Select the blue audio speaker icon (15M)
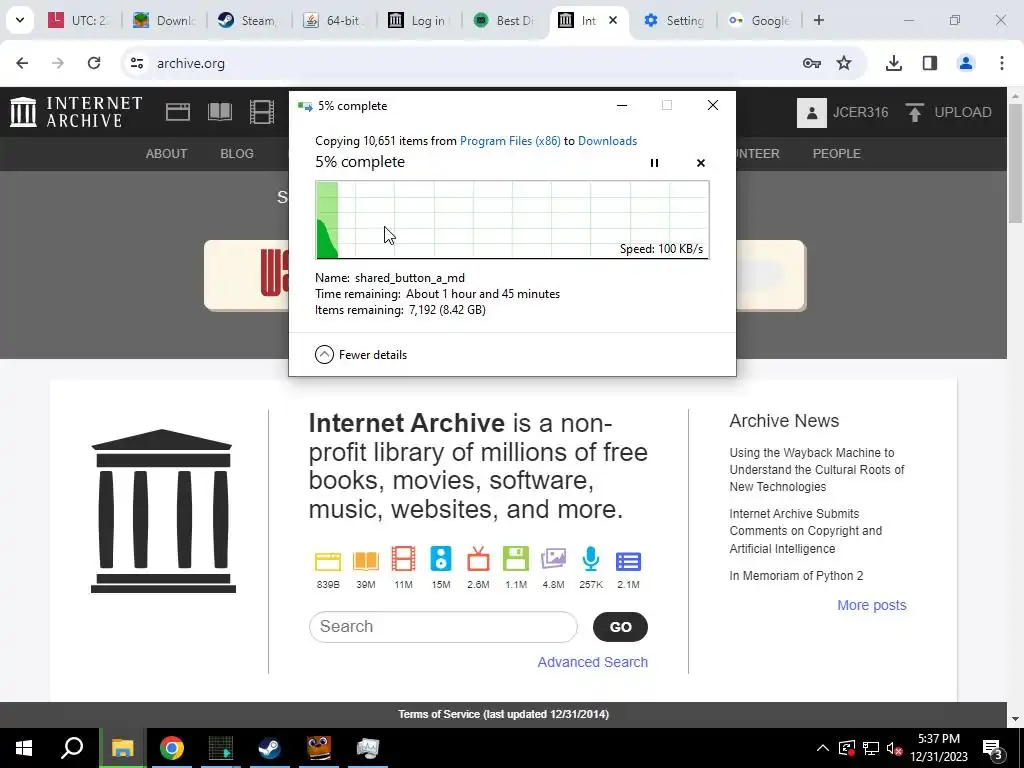This screenshot has width=1024, height=768. 441,560
